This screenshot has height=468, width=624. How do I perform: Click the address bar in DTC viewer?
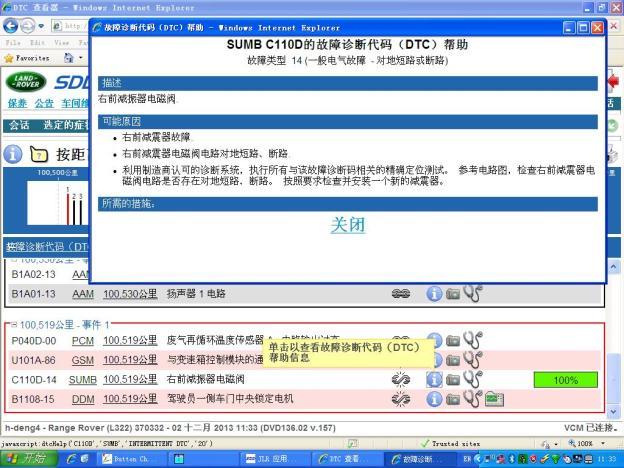click(70, 26)
